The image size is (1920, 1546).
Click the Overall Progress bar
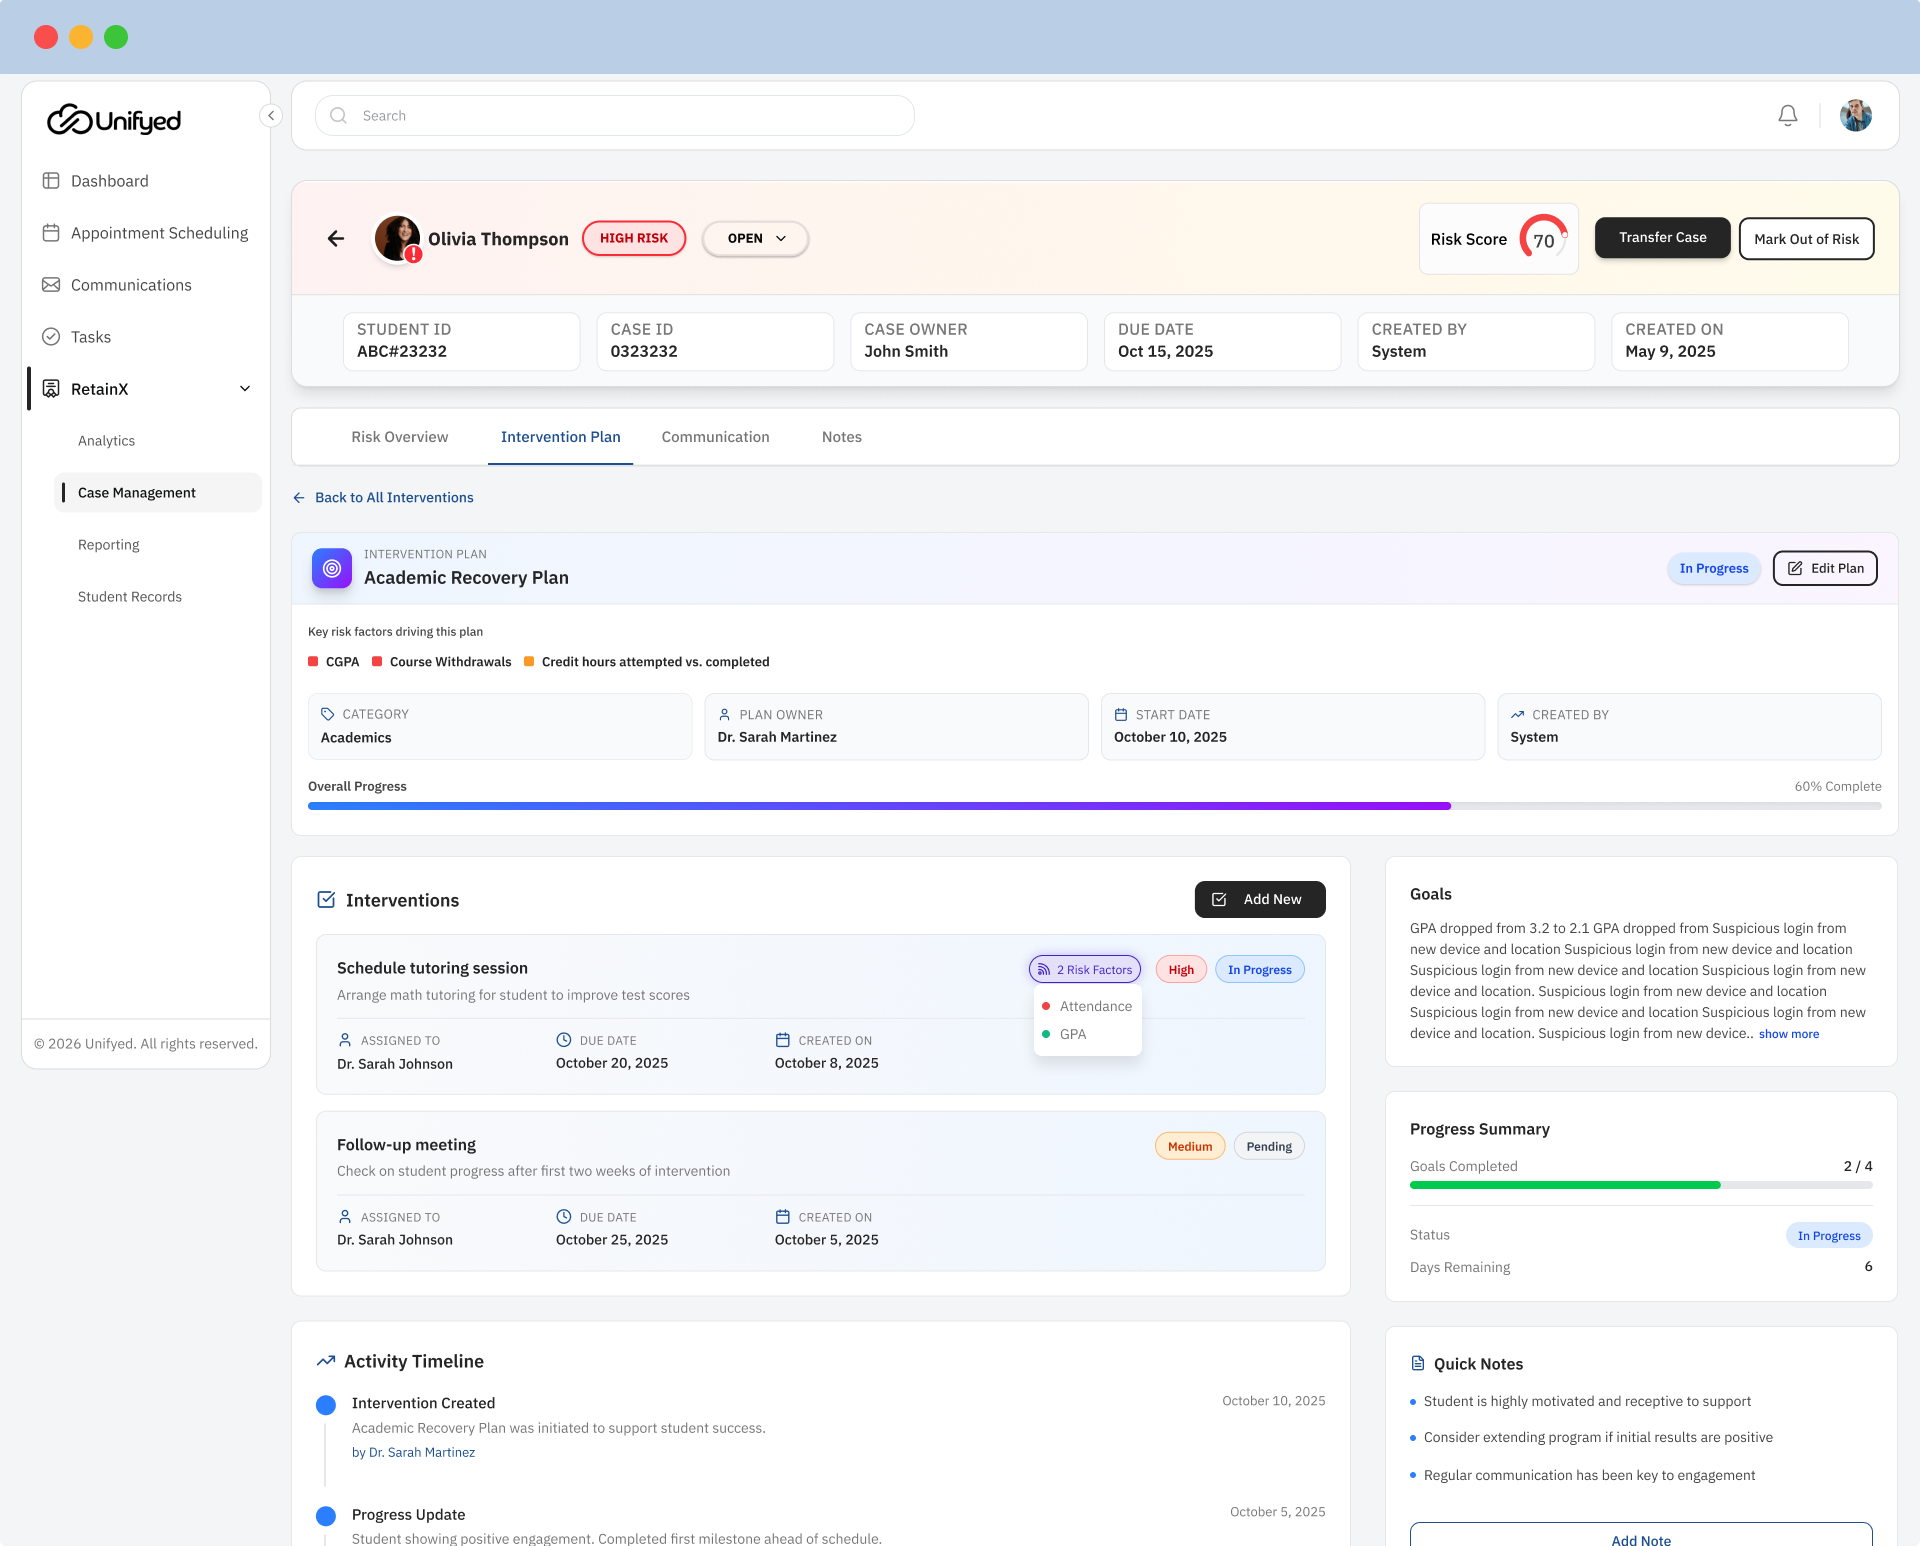click(1095, 806)
